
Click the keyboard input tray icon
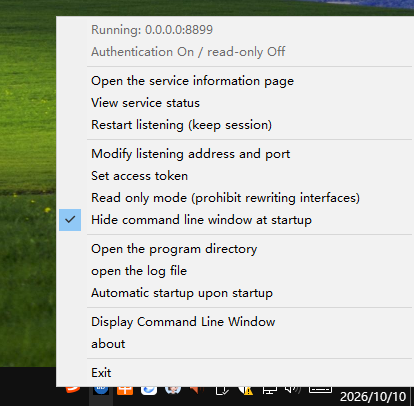[320, 389]
